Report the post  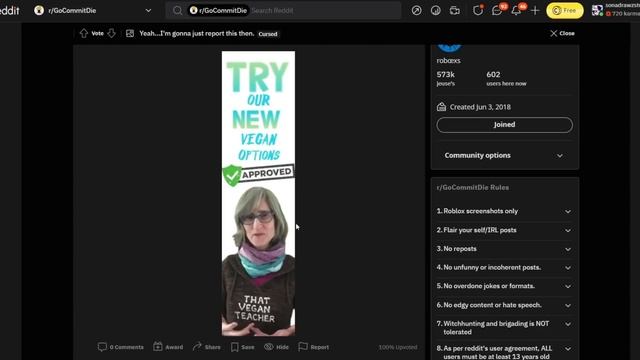[313, 347]
